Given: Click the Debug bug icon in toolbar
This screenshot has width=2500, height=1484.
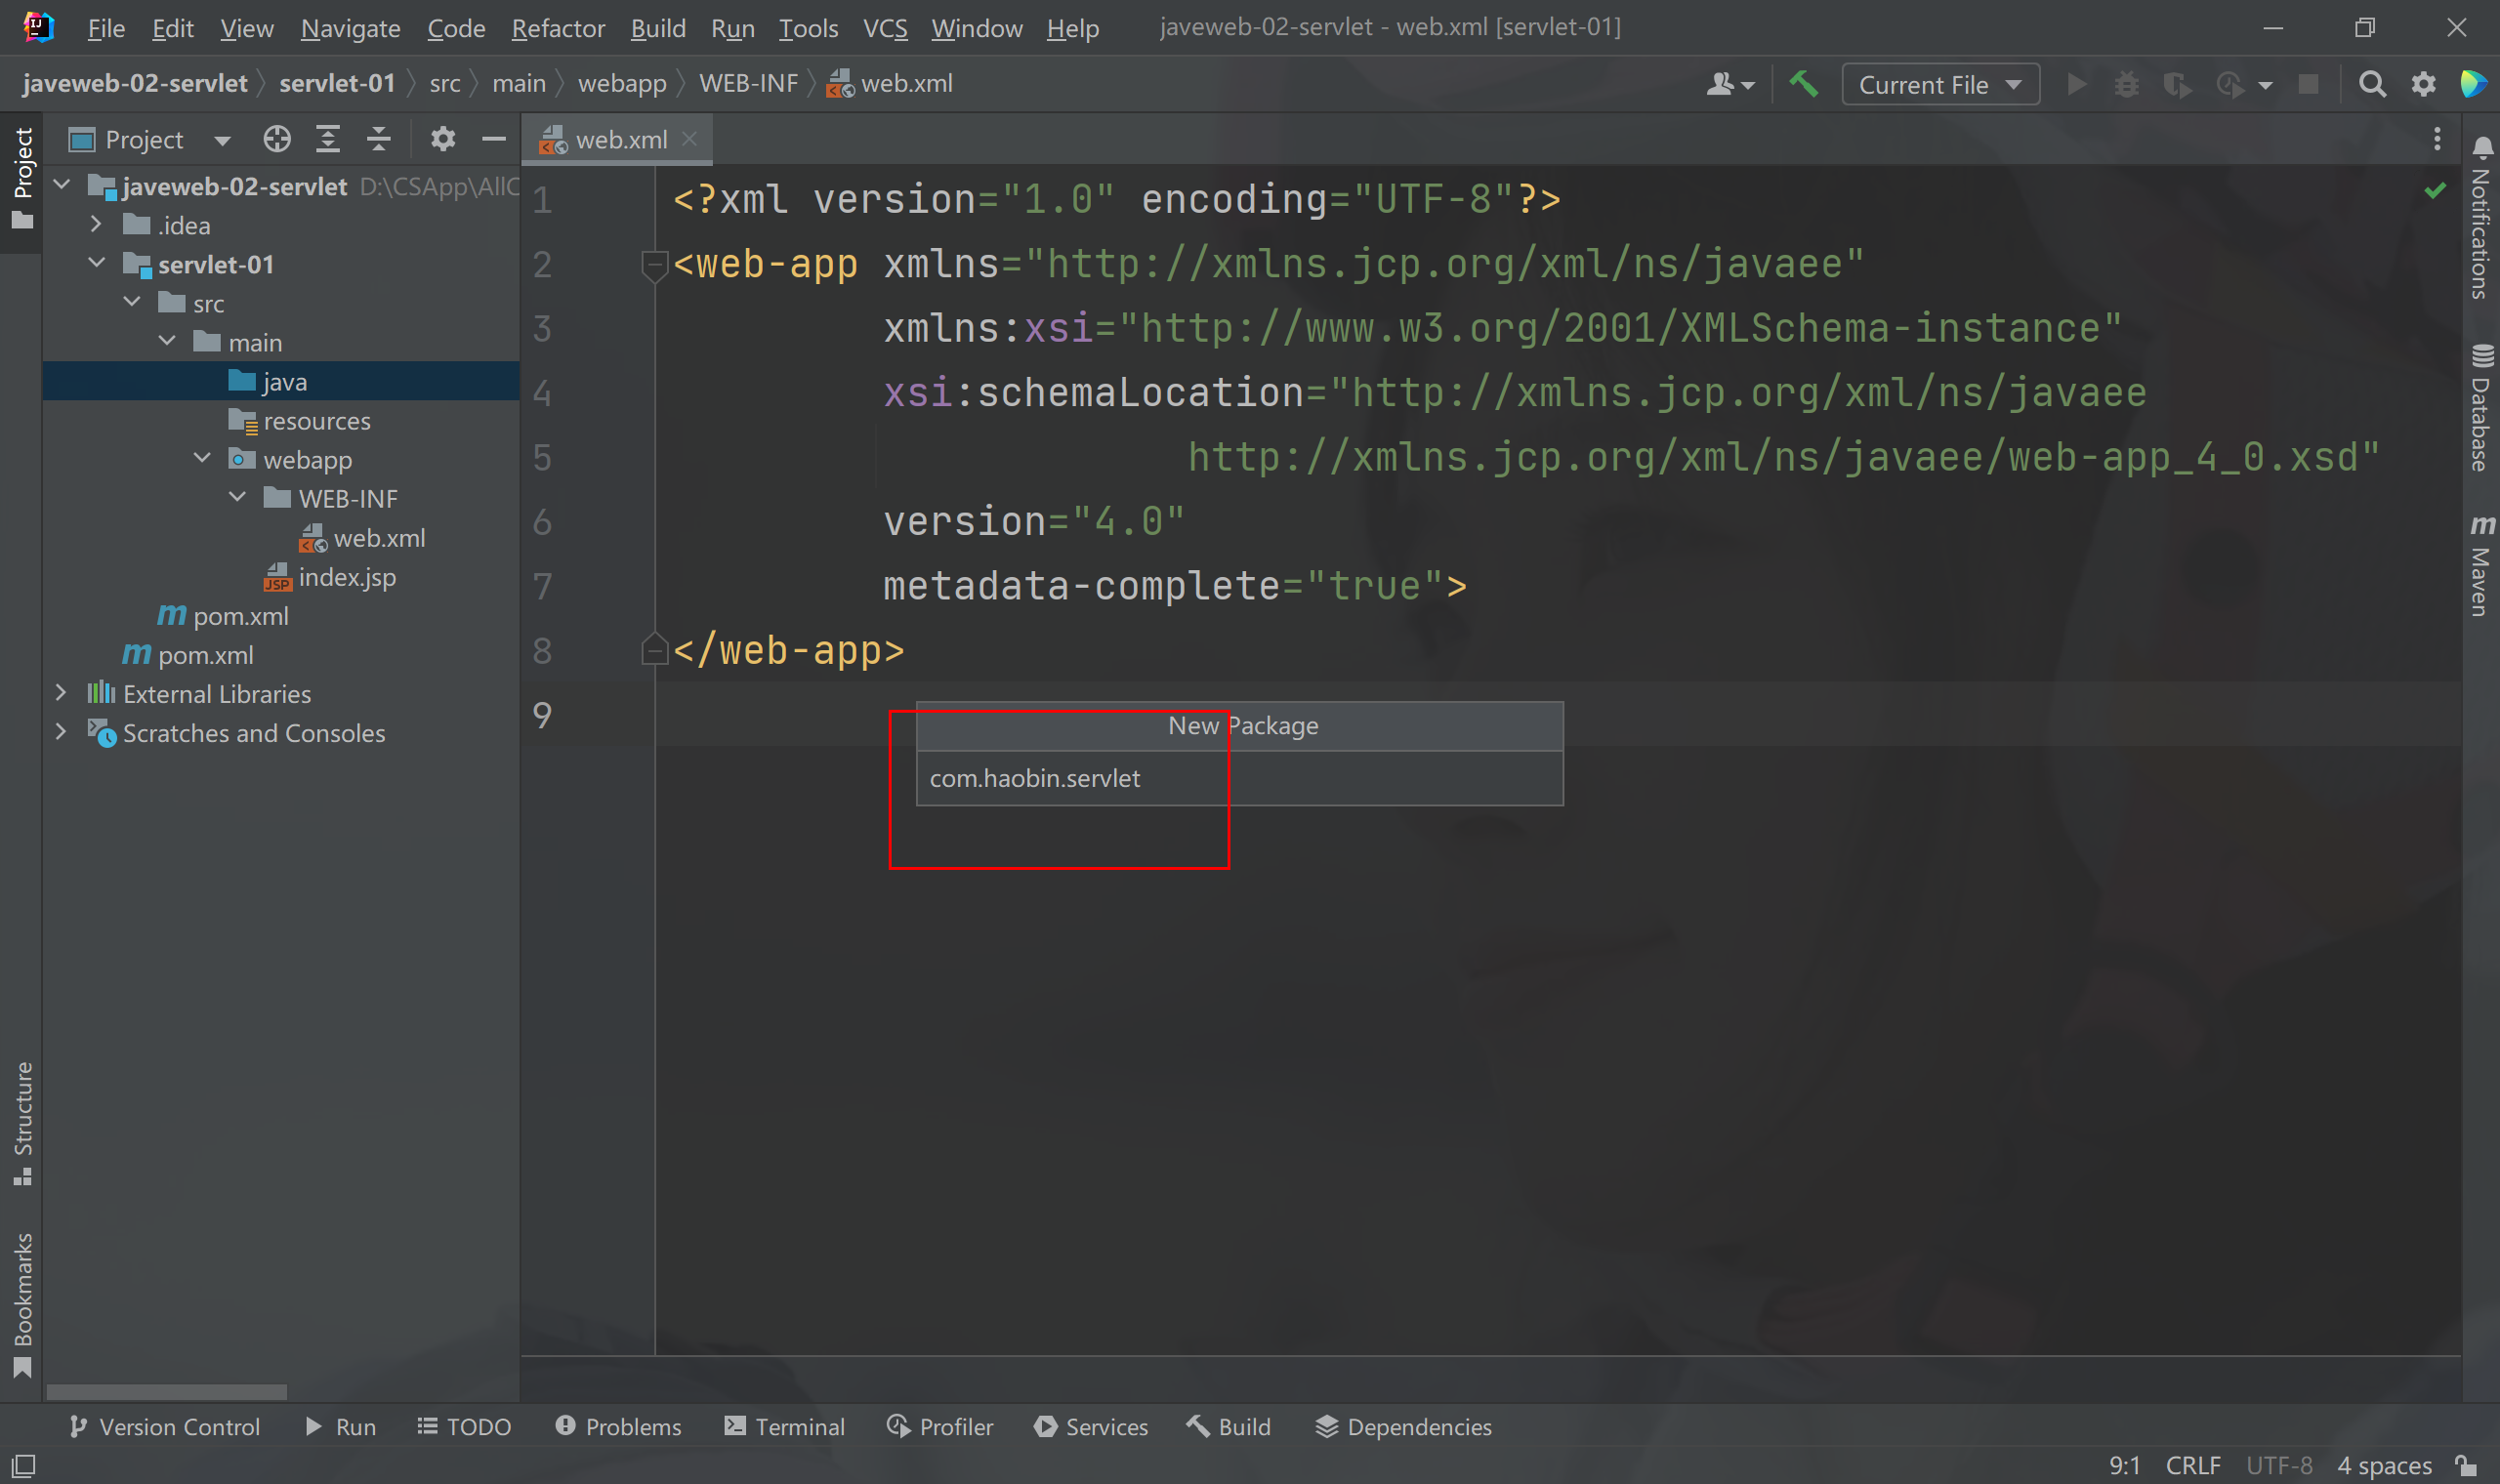Looking at the screenshot, I should (x=2126, y=85).
